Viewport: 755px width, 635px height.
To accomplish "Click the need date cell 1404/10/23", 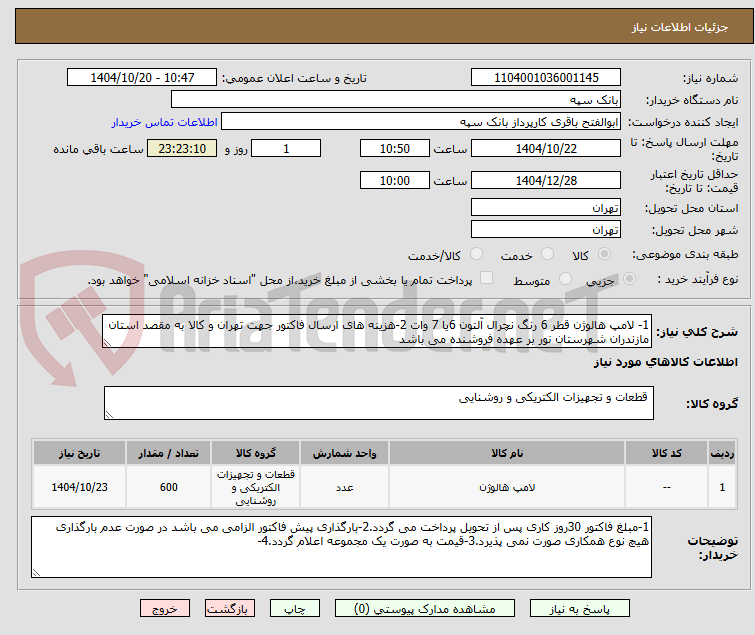I will 79,487.
